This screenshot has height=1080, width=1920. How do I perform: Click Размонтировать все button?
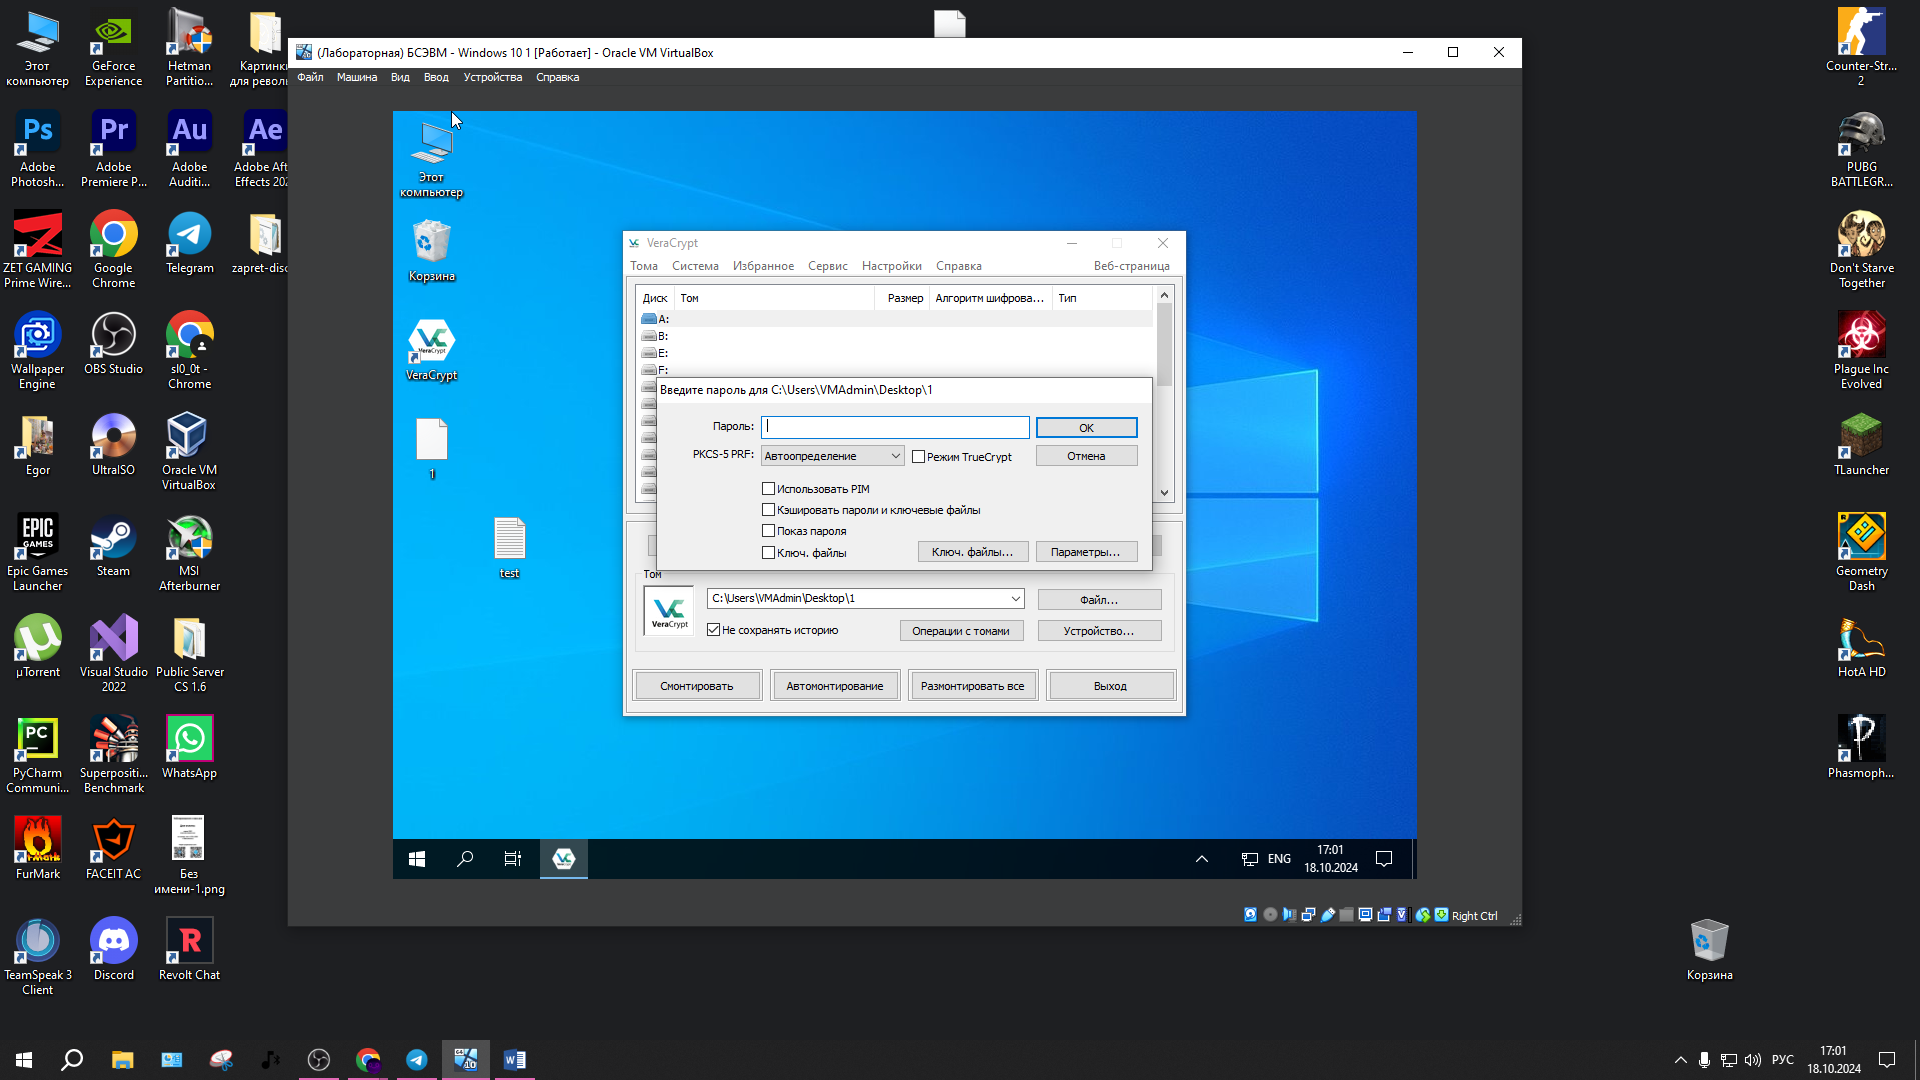pos(972,686)
